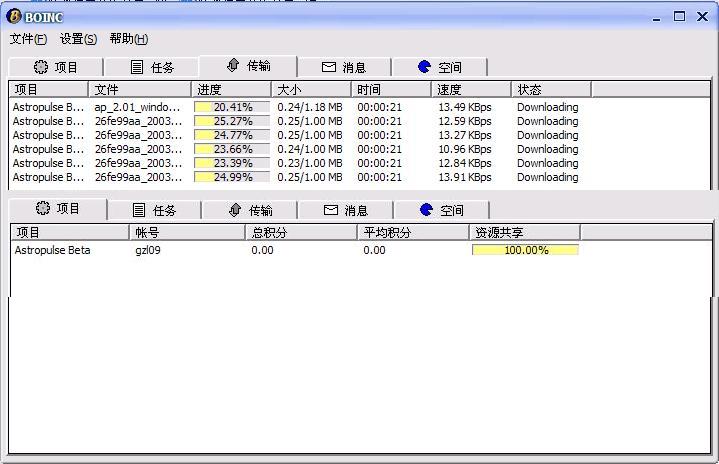Switch to the upper 项目 tab label
The width and height of the screenshot is (719, 464).
pos(66,67)
